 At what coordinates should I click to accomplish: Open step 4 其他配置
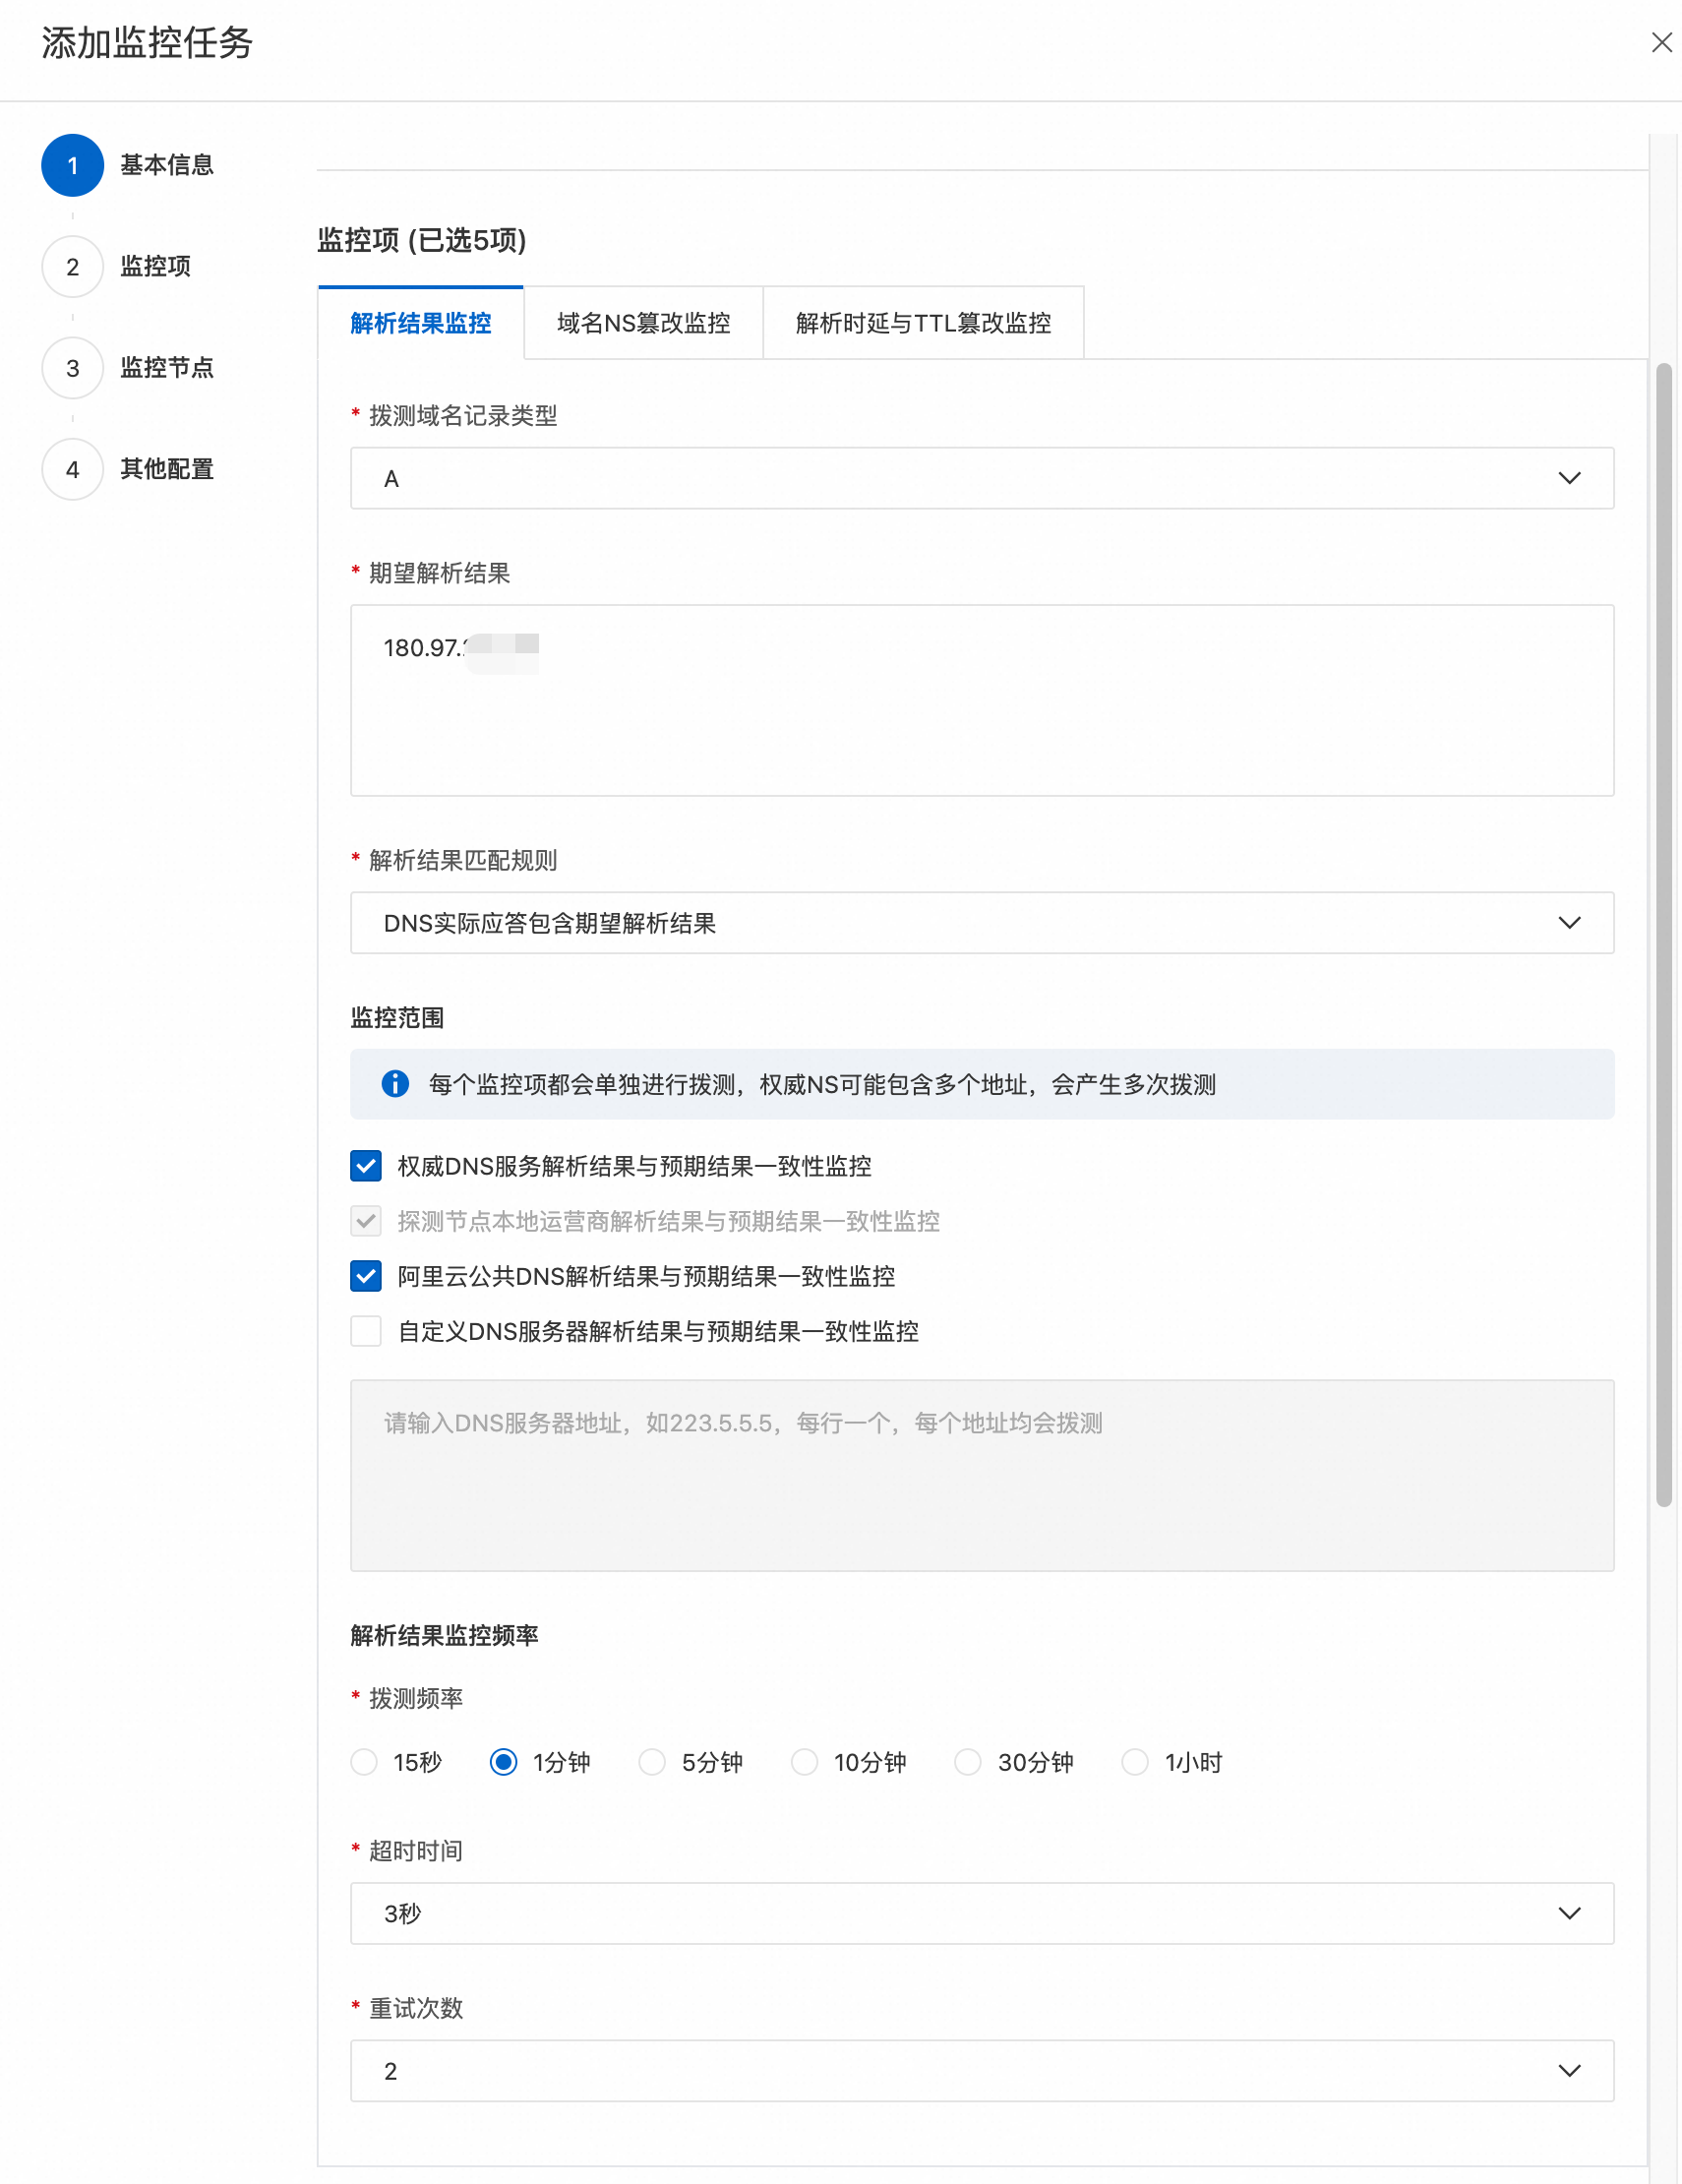(71, 469)
